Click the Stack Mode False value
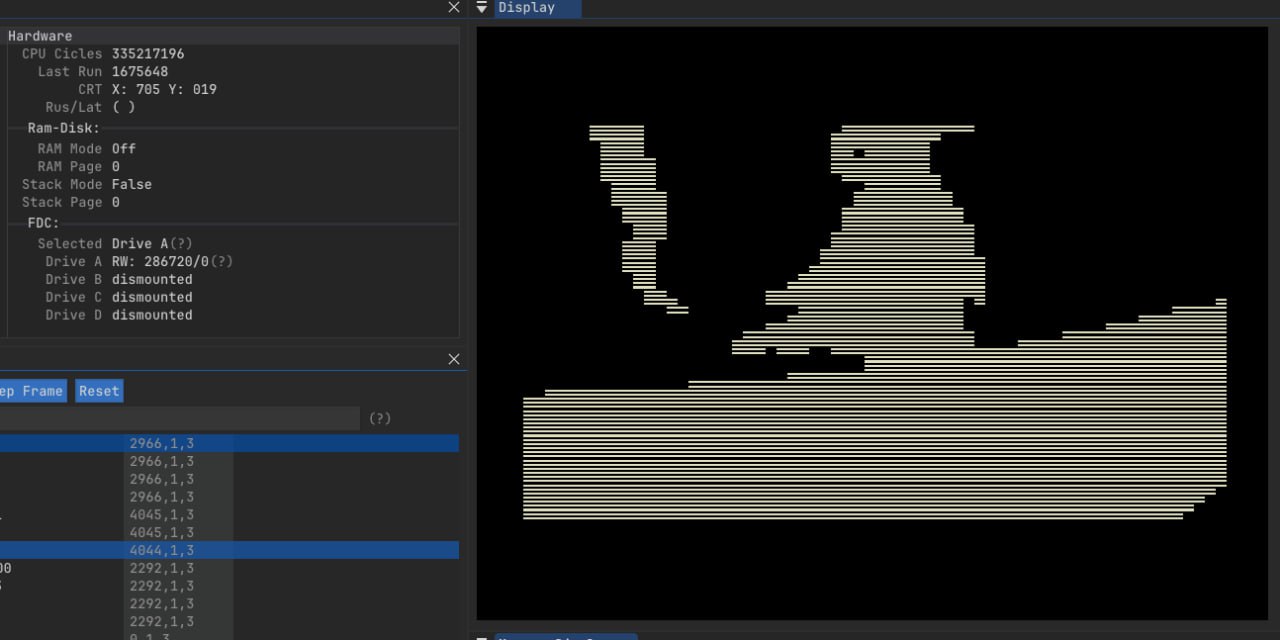Viewport: 1280px width, 640px height. tap(132, 185)
